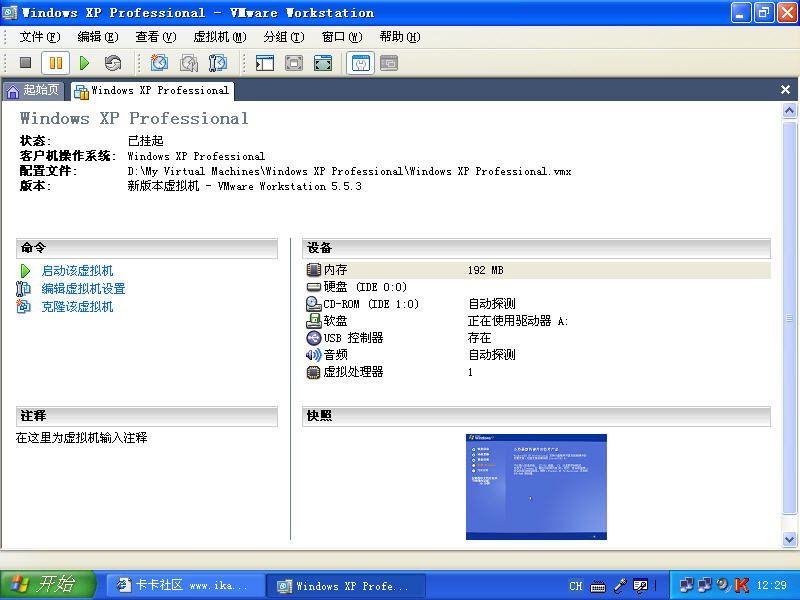This screenshot has height=600, width=800.
Task: Click the revert to snapshot toolbar icon
Action: (189, 63)
